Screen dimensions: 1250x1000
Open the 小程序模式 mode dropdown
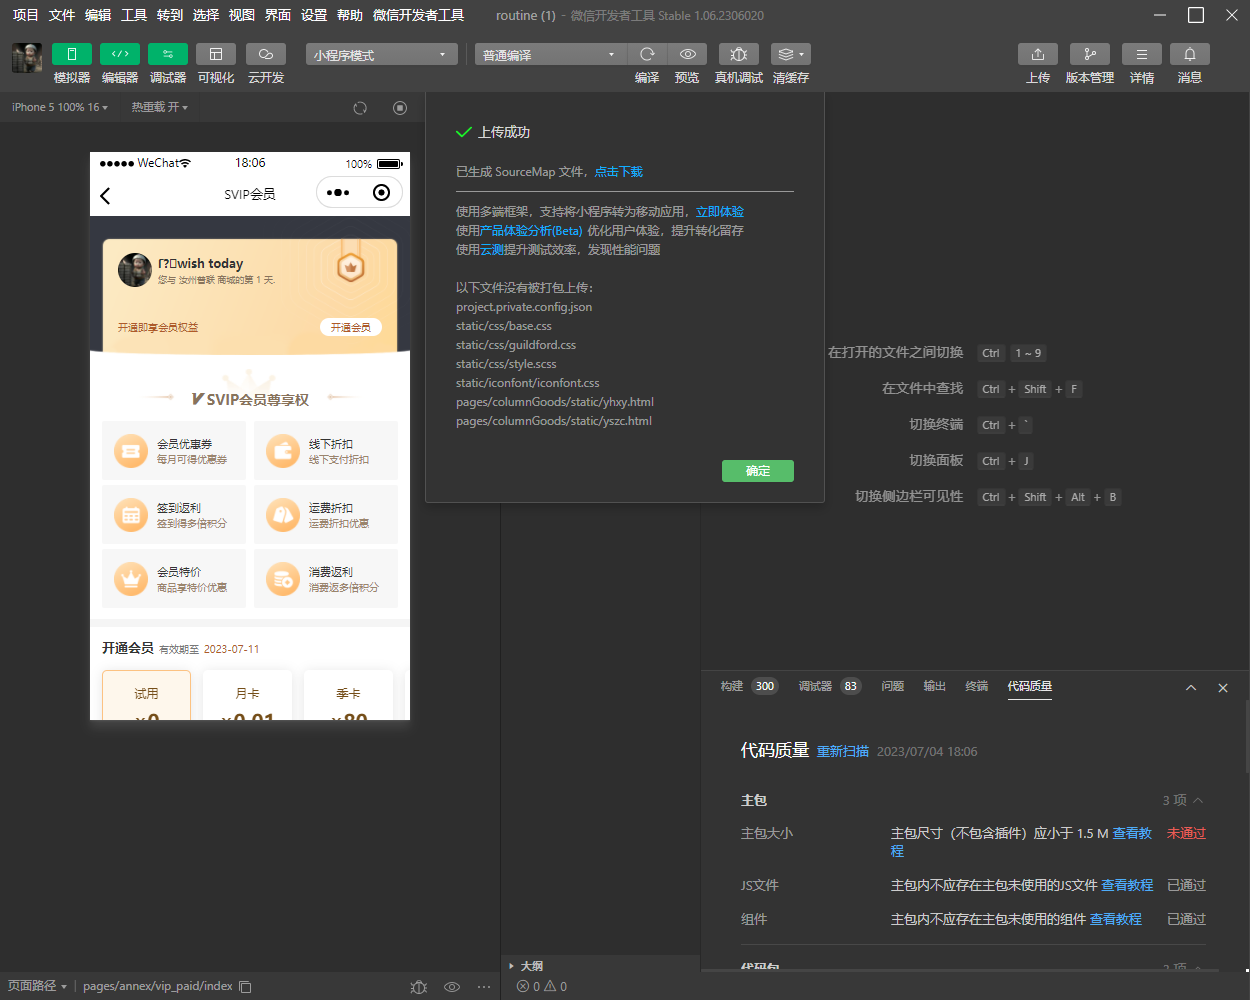coord(381,55)
